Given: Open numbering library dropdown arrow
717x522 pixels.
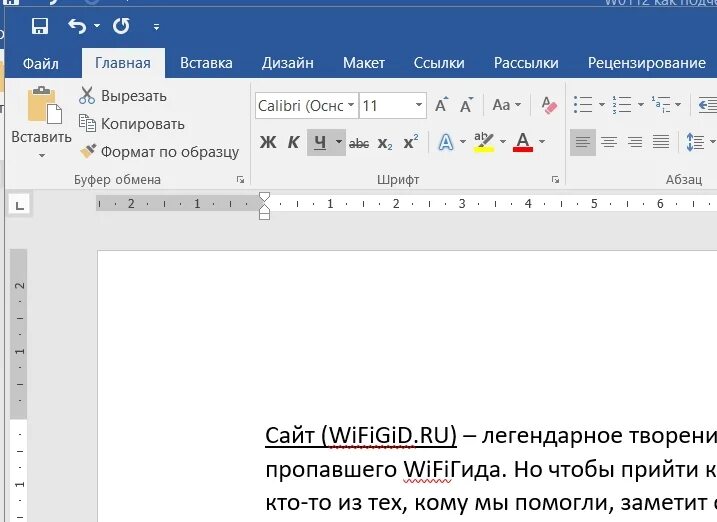Looking at the screenshot, I should [641, 105].
